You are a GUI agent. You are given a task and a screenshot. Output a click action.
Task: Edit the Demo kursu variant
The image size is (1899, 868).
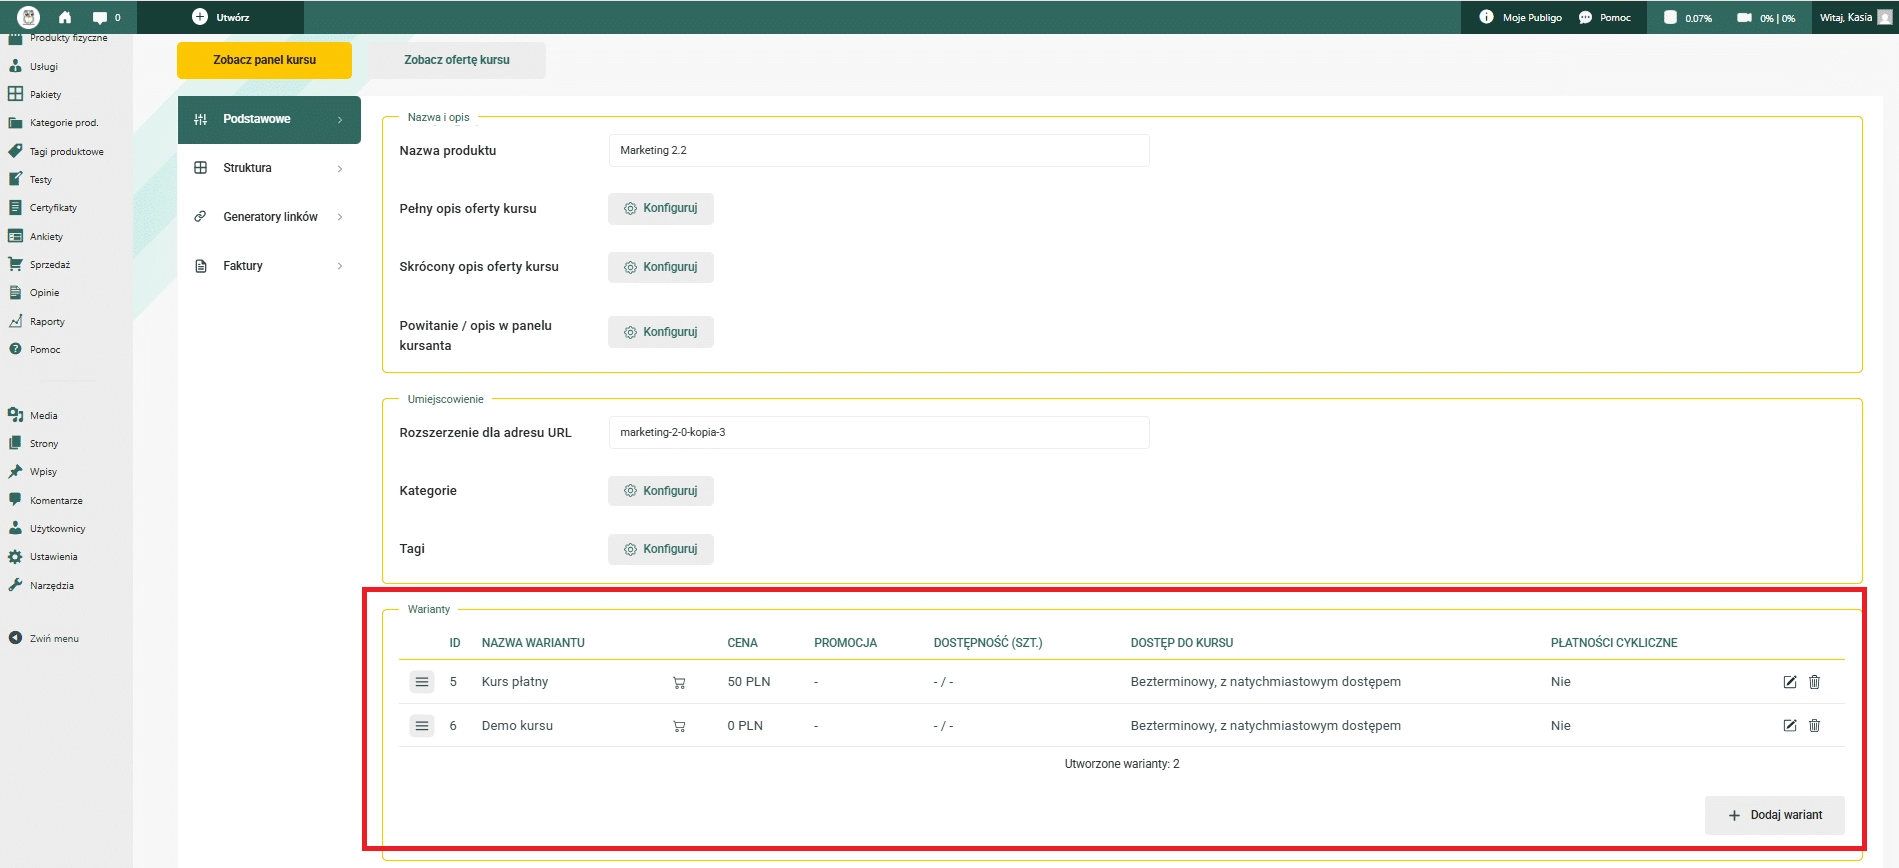point(1790,726)
